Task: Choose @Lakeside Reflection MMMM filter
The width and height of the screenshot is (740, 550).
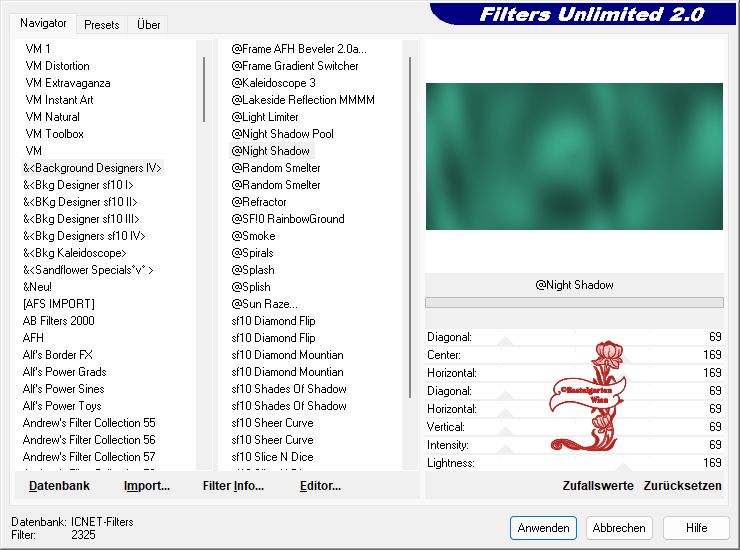Action: (x=303, y=100)
